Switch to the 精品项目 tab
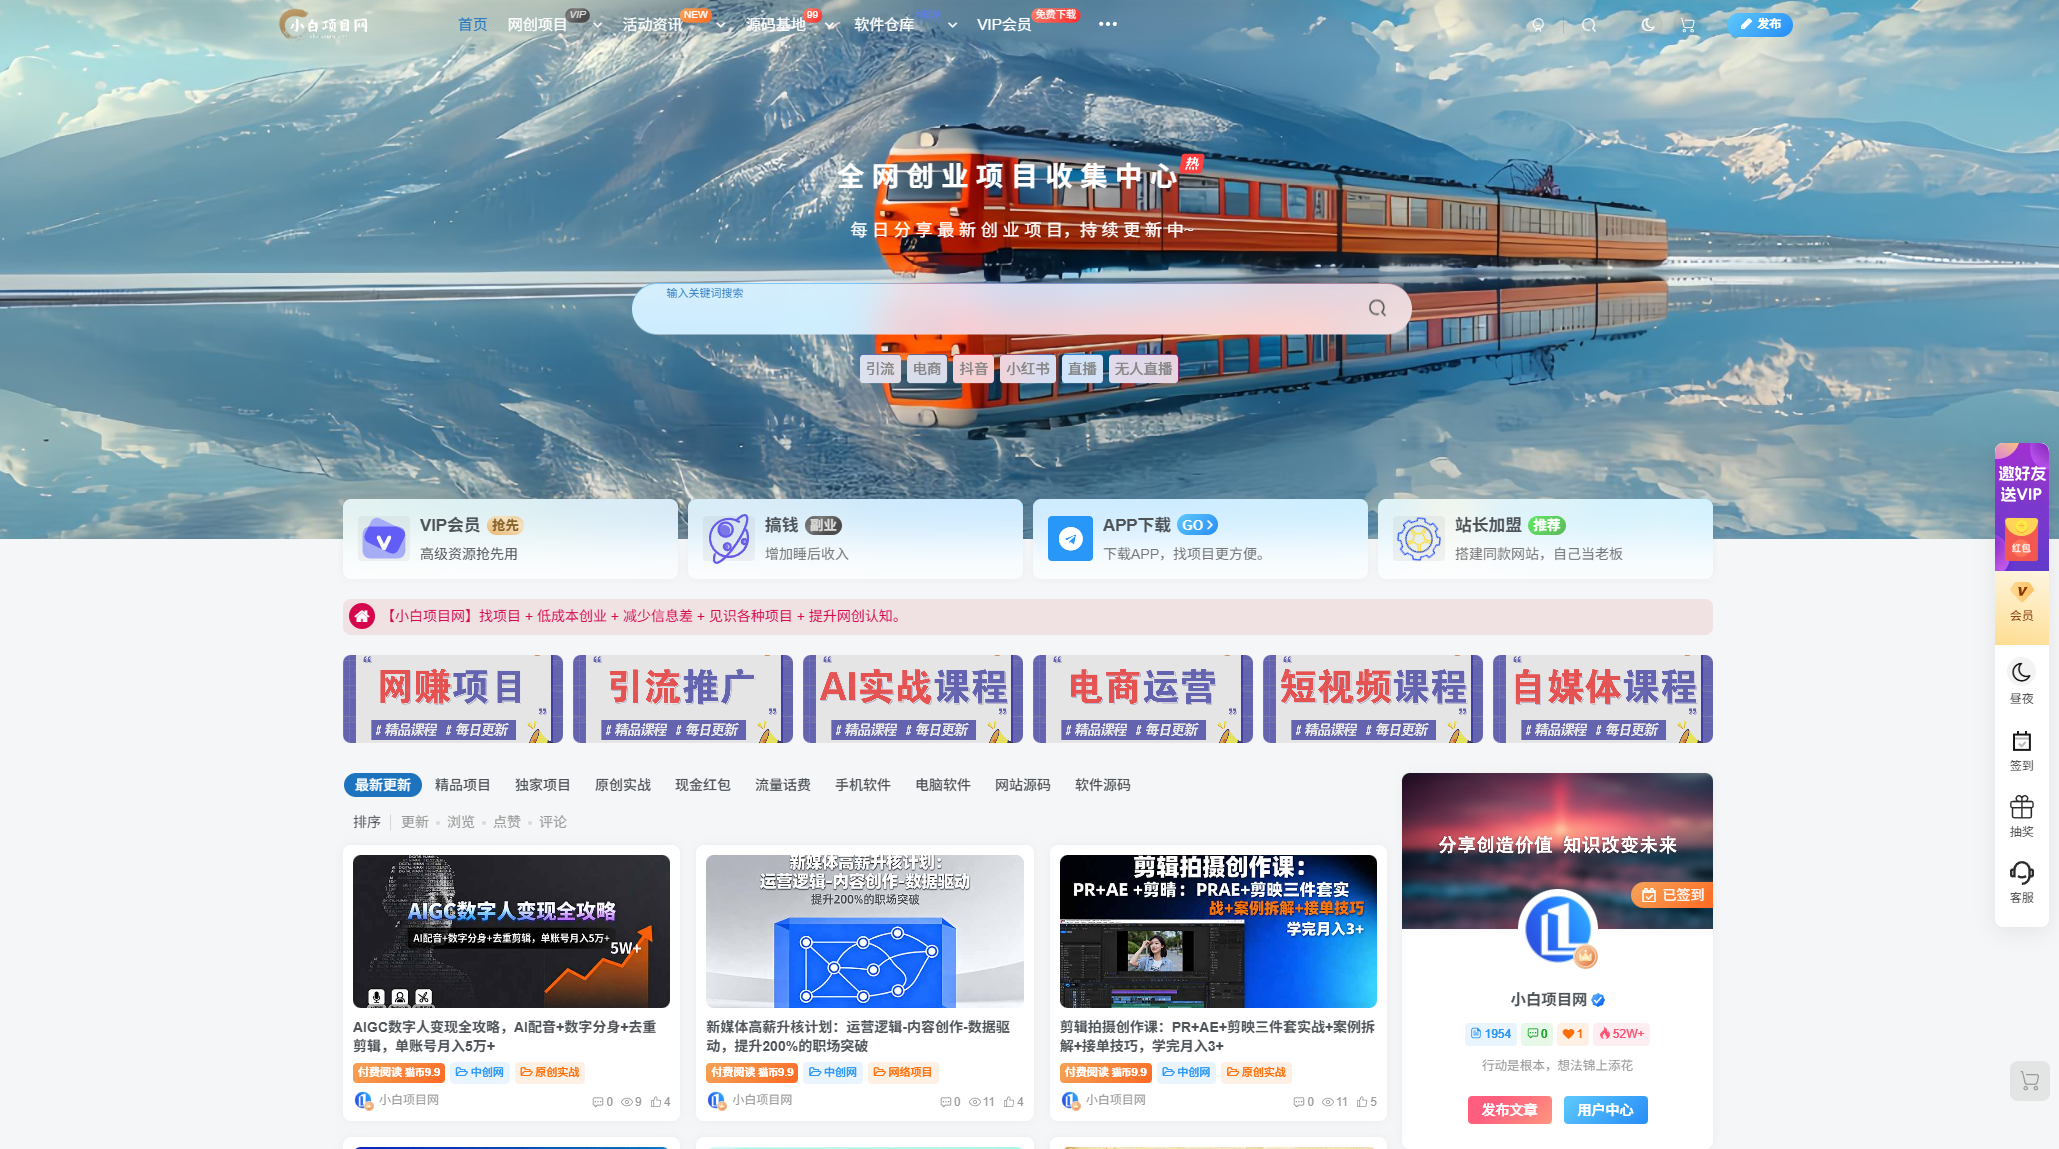The image size is (2059, 1149). (462, 785)
